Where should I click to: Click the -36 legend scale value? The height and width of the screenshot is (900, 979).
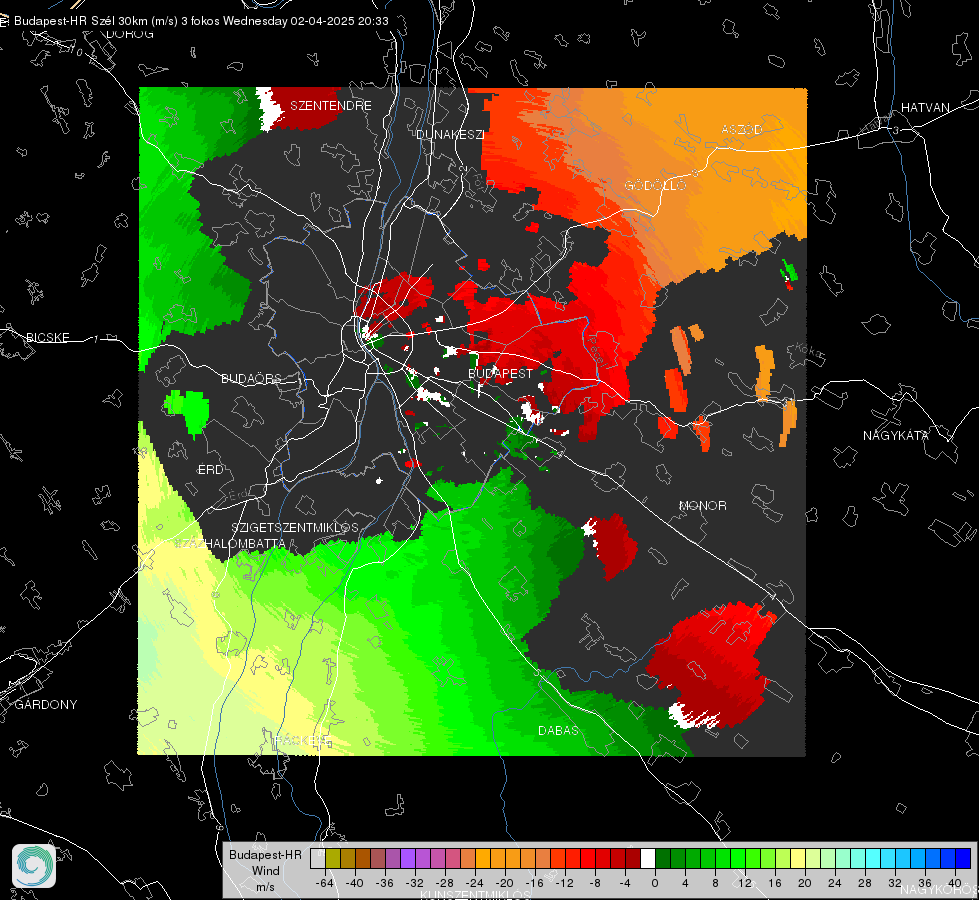pos(385,883)
